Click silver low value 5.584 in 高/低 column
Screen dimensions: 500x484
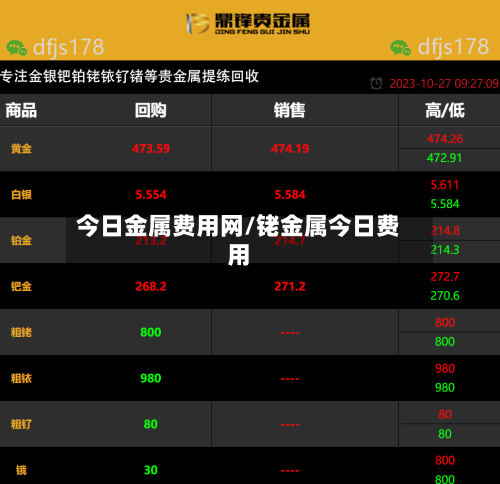point(445,204)
